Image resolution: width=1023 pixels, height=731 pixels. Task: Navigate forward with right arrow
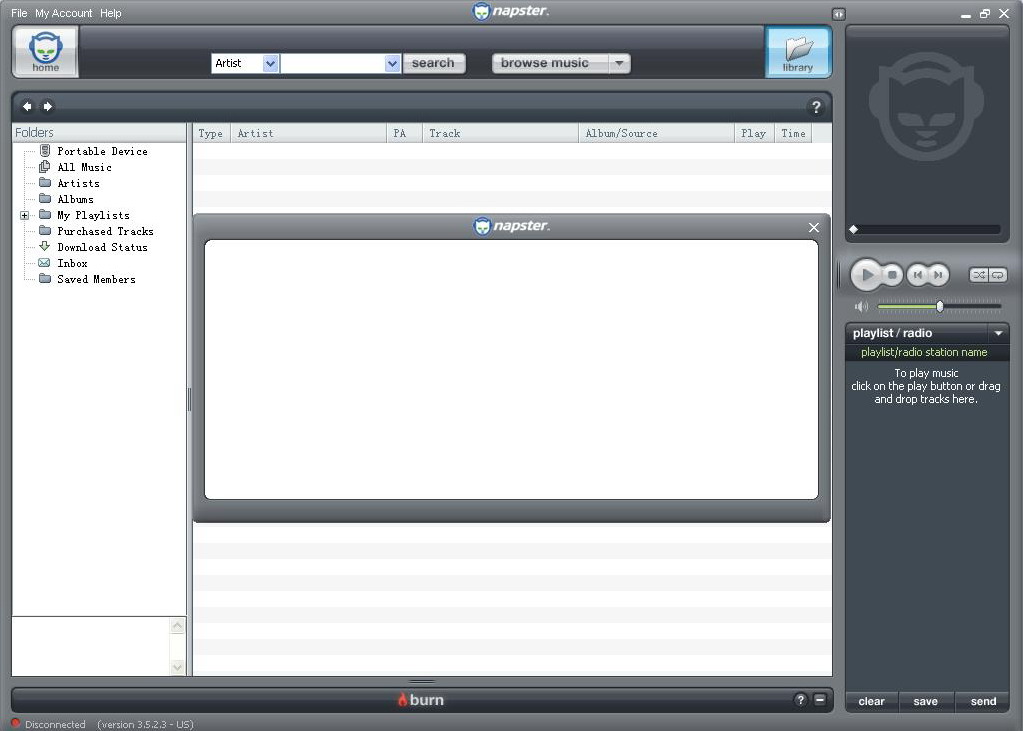[48, 106]
